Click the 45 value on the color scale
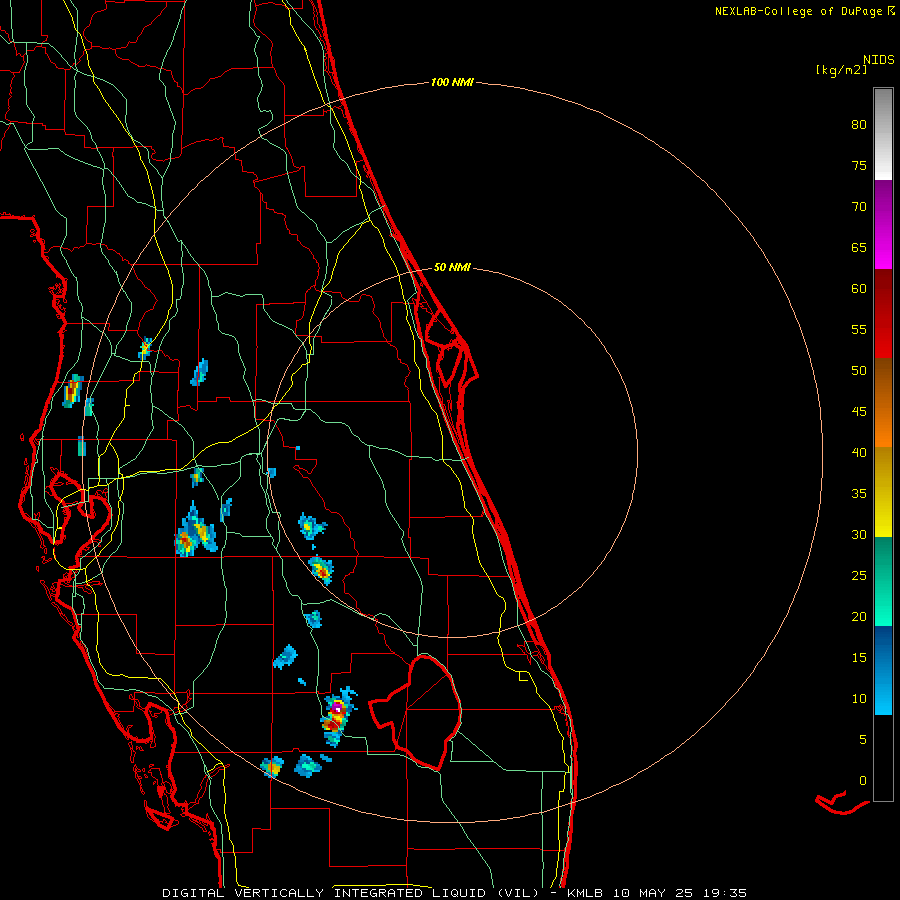900x900 pixels. point(859,412)
